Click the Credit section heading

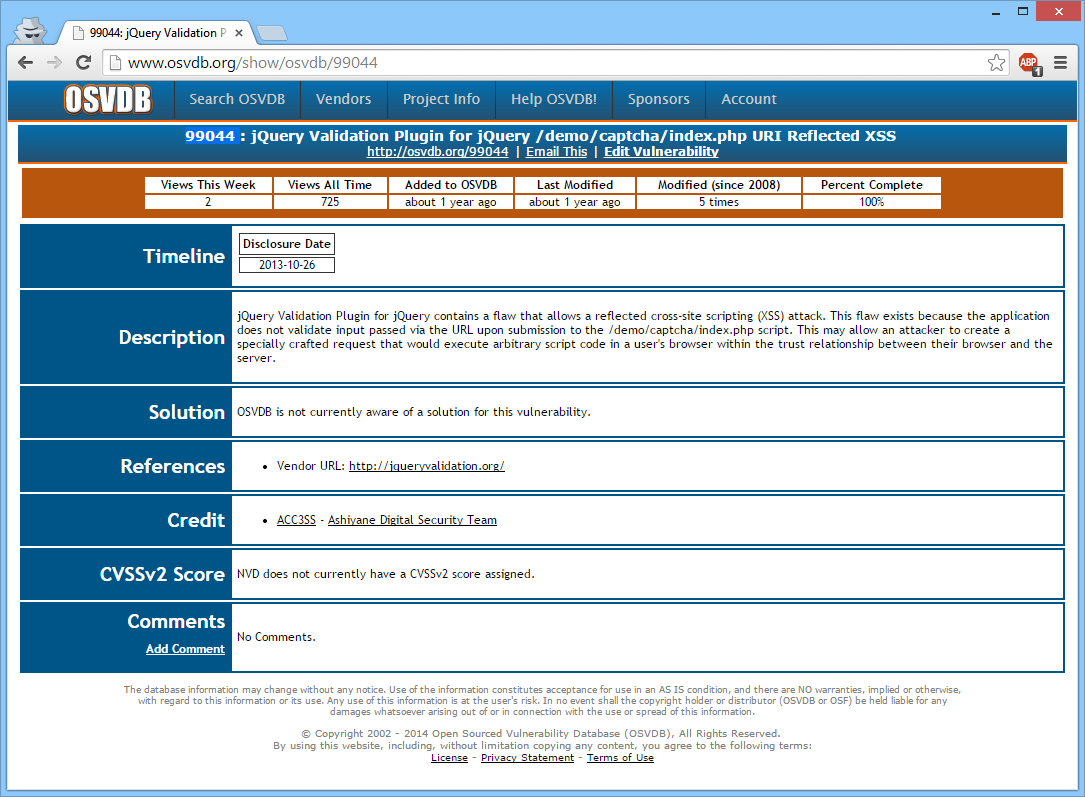click(197, 520)
